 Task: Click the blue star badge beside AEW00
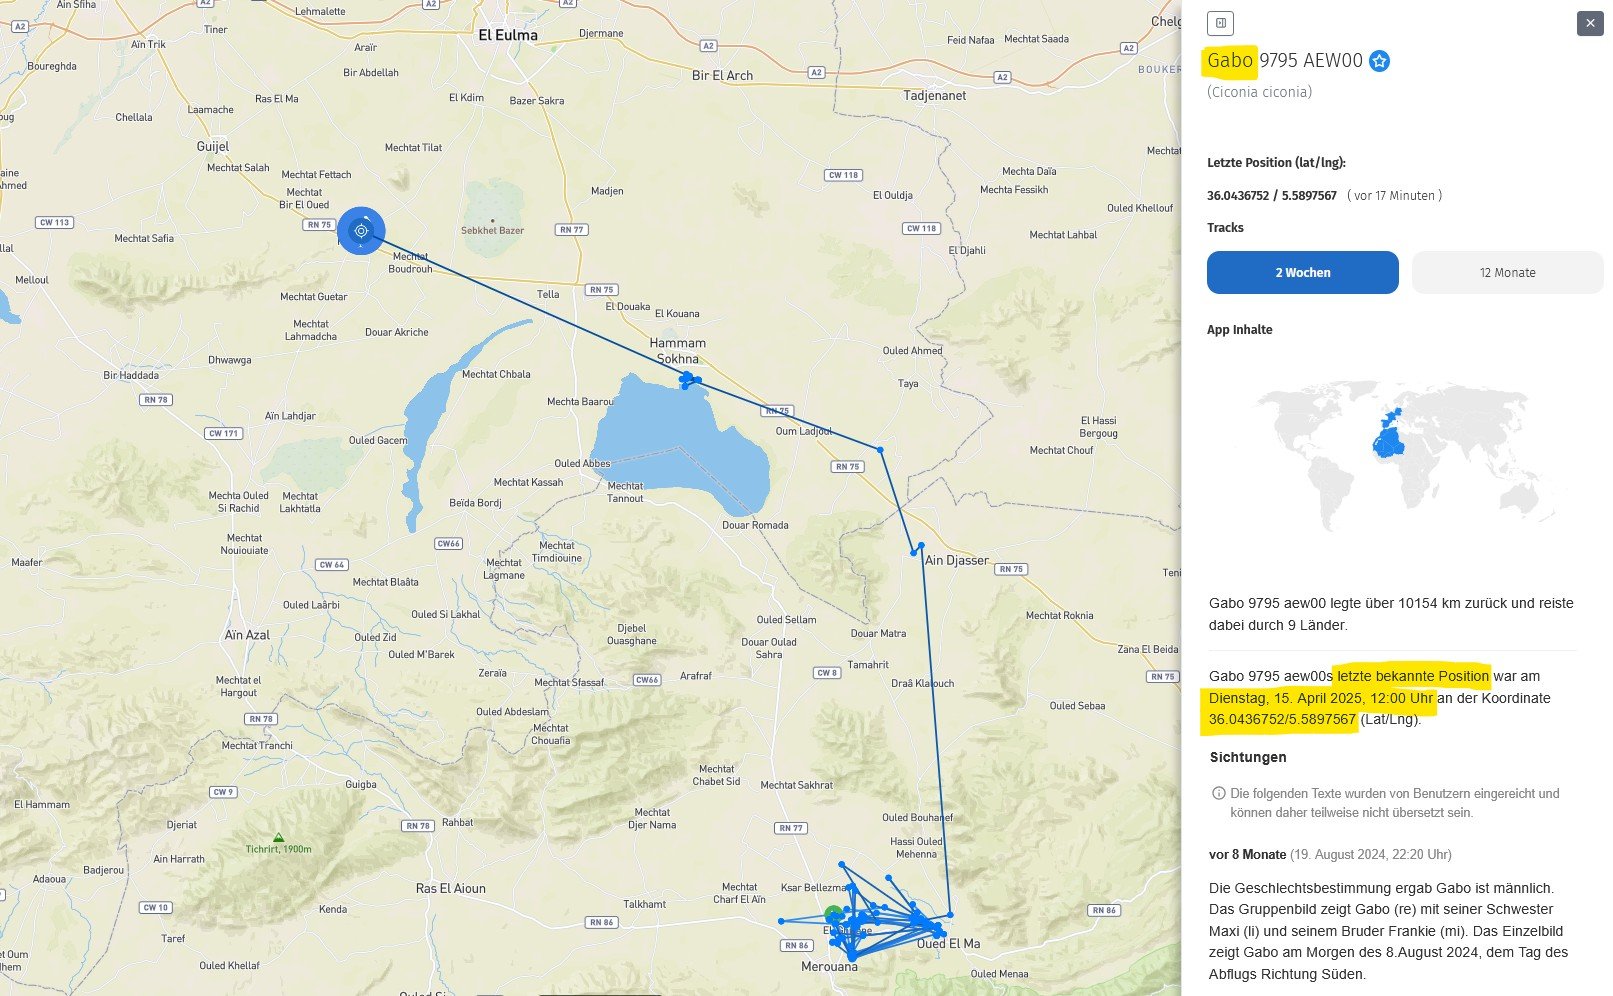pyautogui.click(x=1379, y=61)
